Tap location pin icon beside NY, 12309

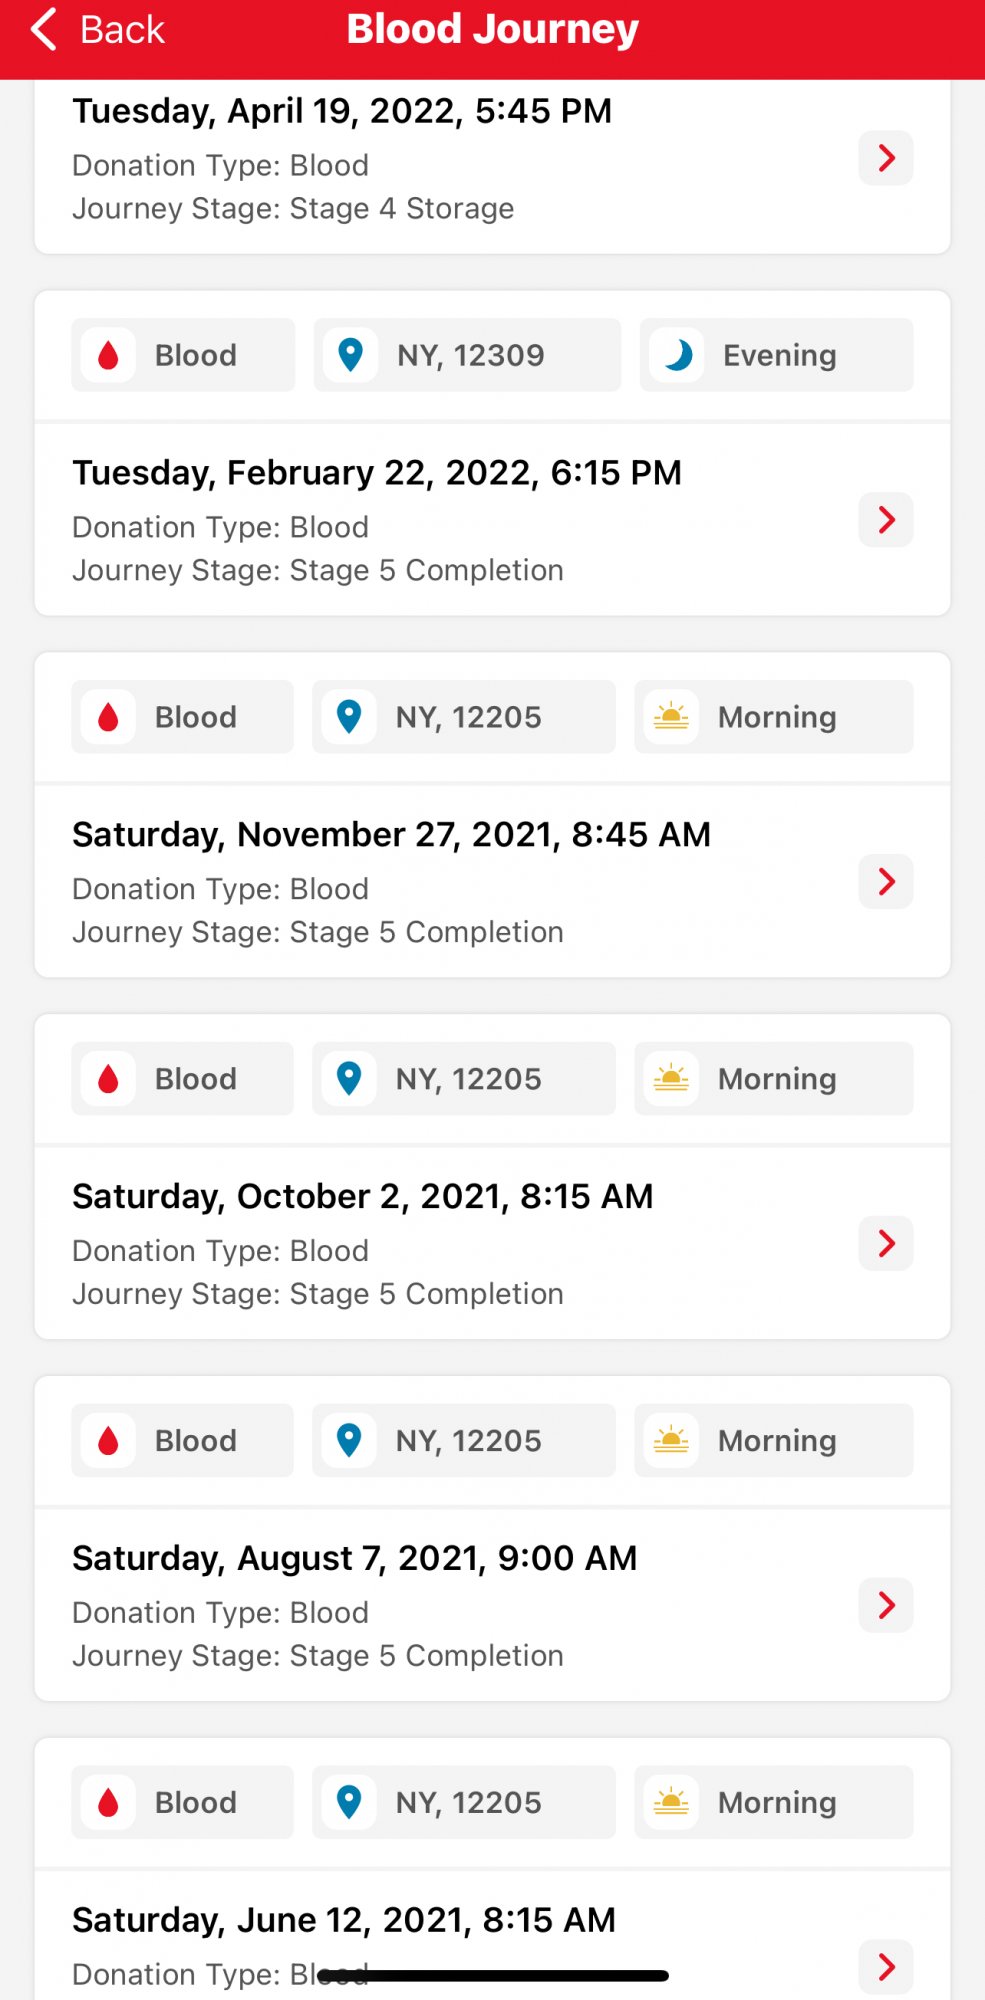350,355
